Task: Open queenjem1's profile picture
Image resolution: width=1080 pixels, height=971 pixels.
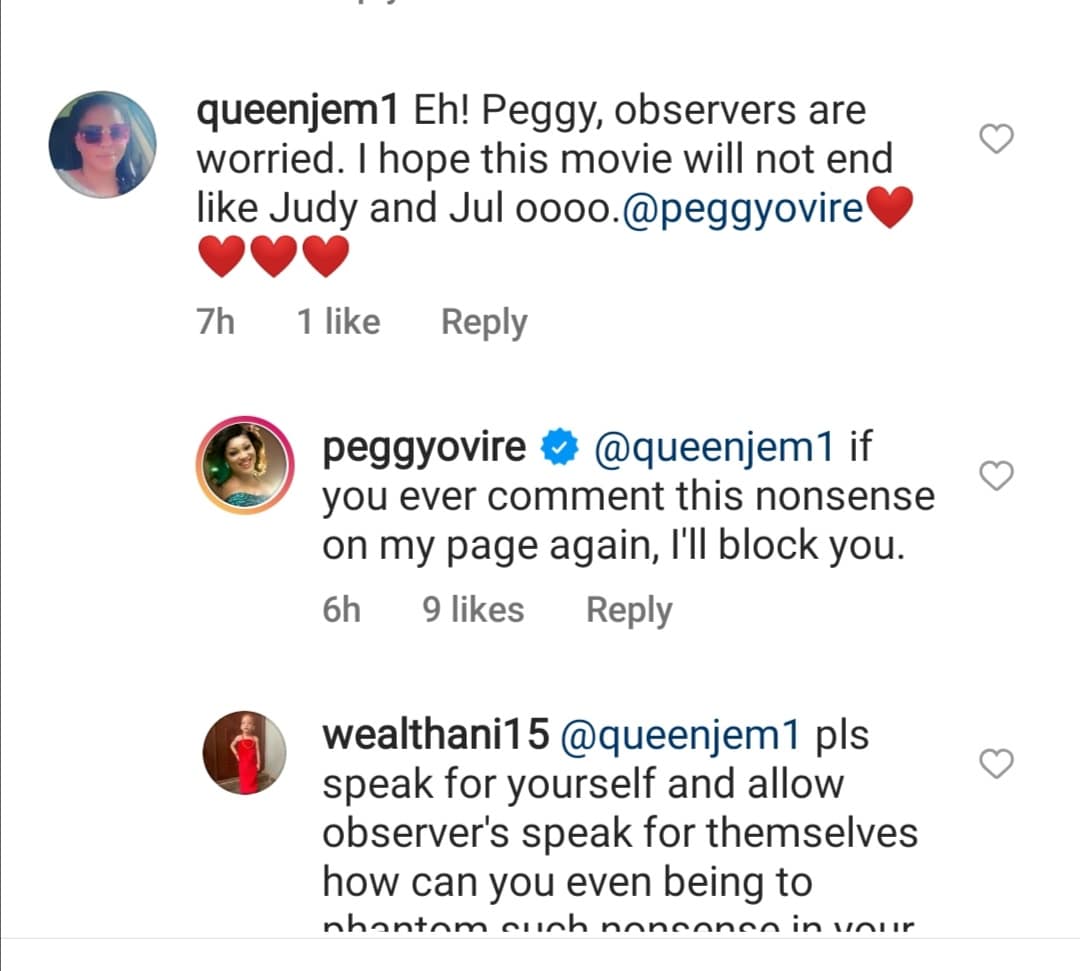Action: click(x=103, y=144)
